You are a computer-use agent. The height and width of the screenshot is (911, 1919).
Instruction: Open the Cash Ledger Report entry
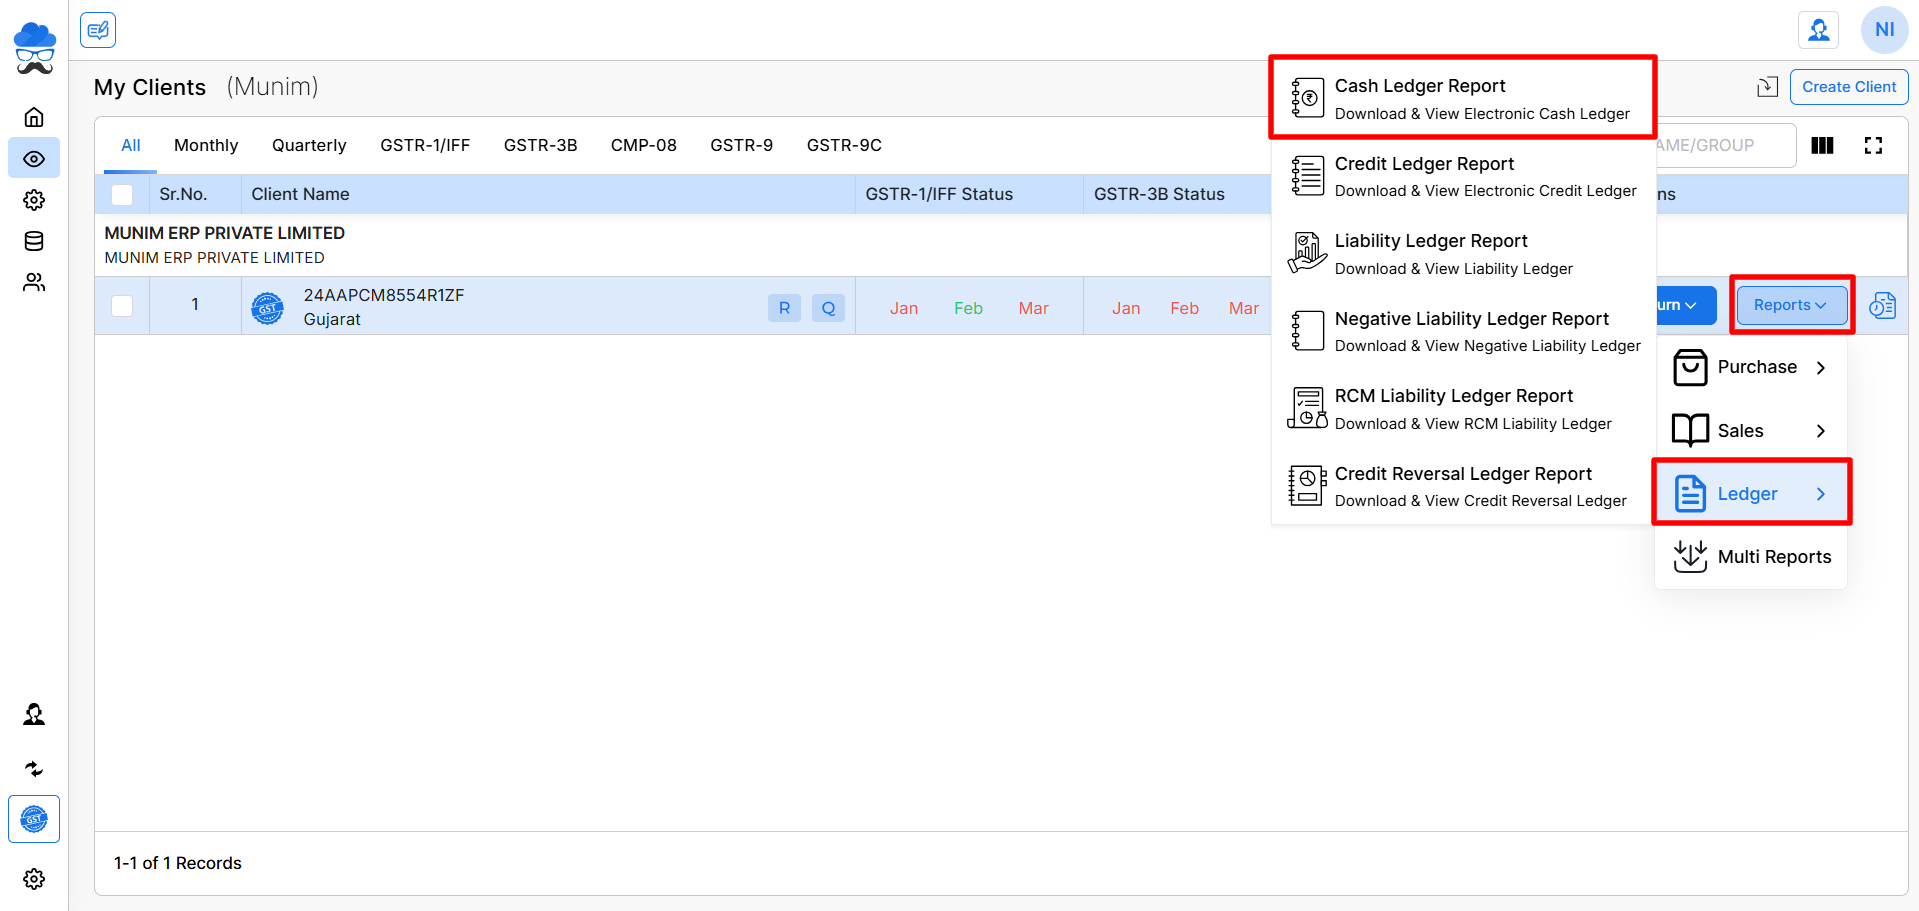pyautogui.click(x=1462, y=98)
